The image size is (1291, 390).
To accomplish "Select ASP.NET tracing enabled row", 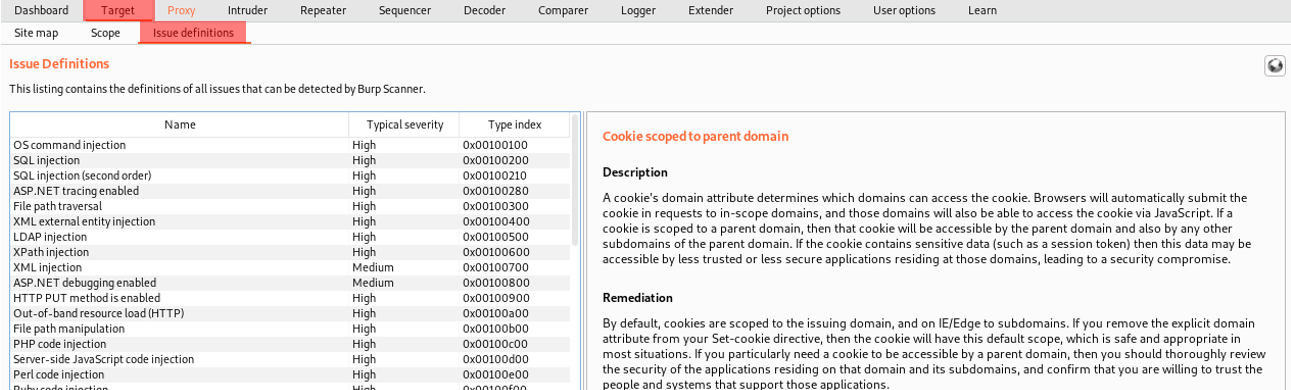I will [x=290, y=191].
